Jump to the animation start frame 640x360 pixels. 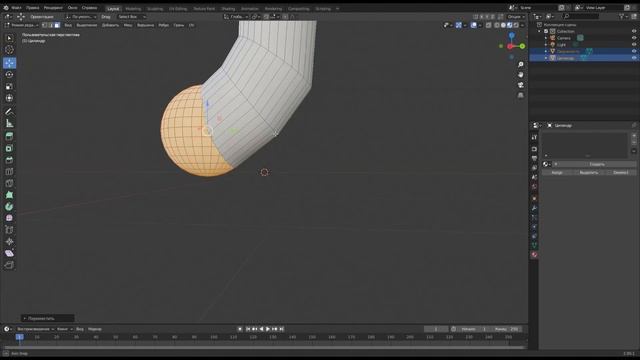(x=248, y=329)
